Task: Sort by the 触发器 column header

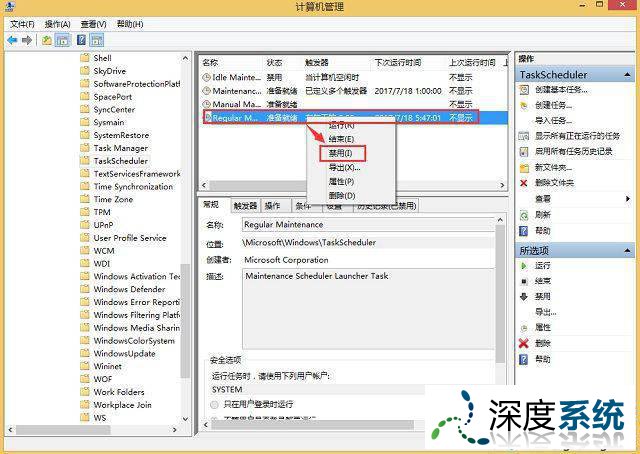Action: pyautogui.click(x=317, y=62)
